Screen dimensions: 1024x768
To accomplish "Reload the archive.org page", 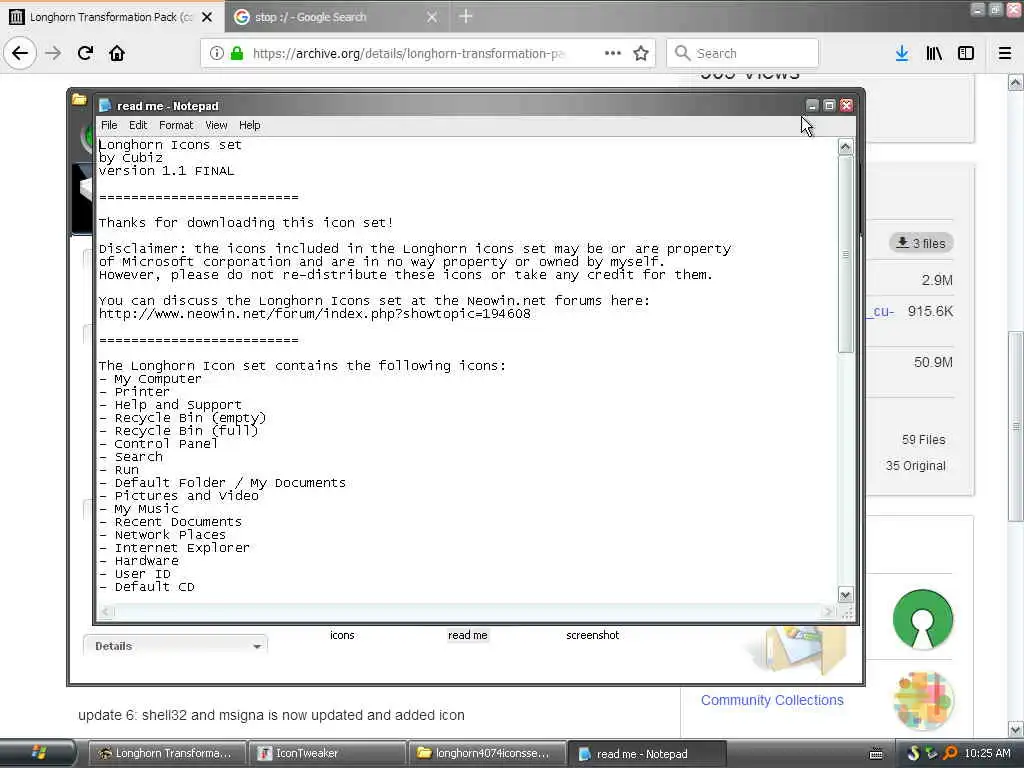I will coord(85,53).
